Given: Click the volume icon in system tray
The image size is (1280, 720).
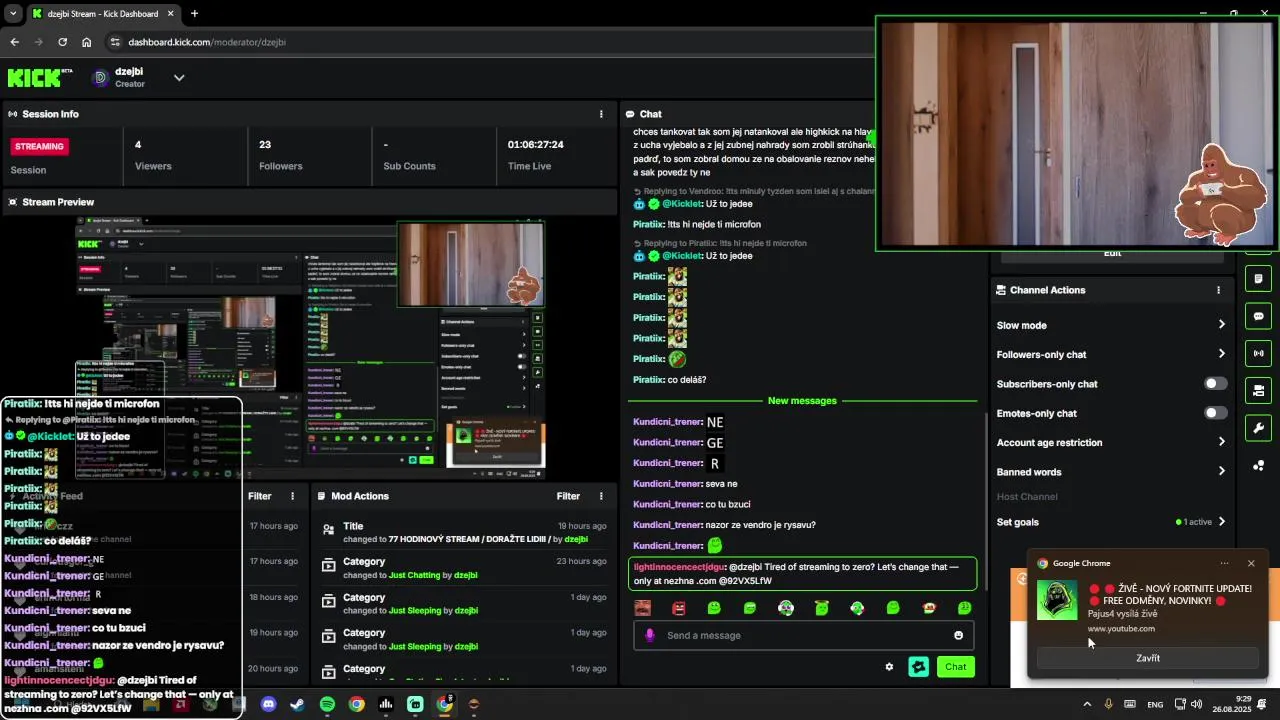Looking at the screenshot, I should click(x=1197, y=704).
